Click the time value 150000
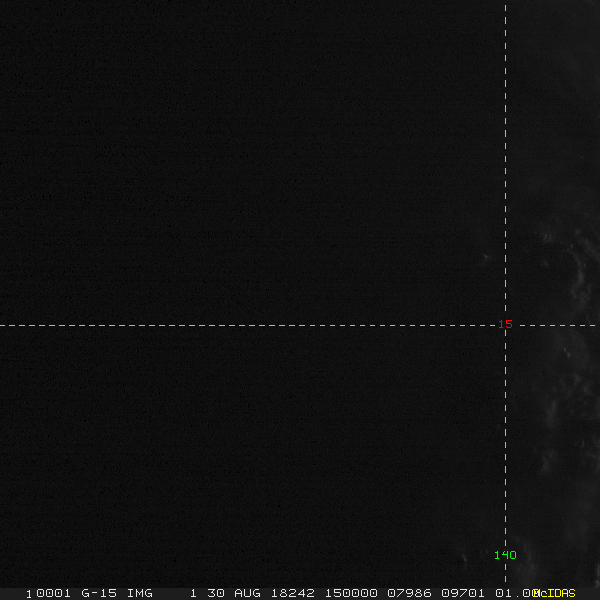The height and width of the screenshot is (600, 600). point(351,593)
